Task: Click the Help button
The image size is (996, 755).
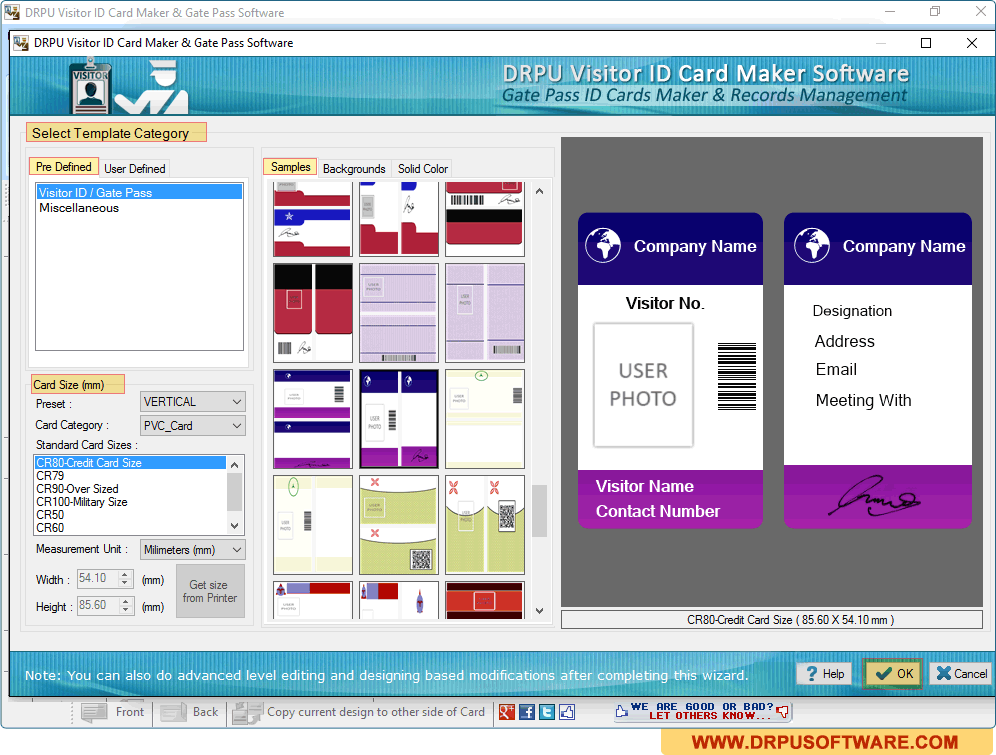Action: 824,674
